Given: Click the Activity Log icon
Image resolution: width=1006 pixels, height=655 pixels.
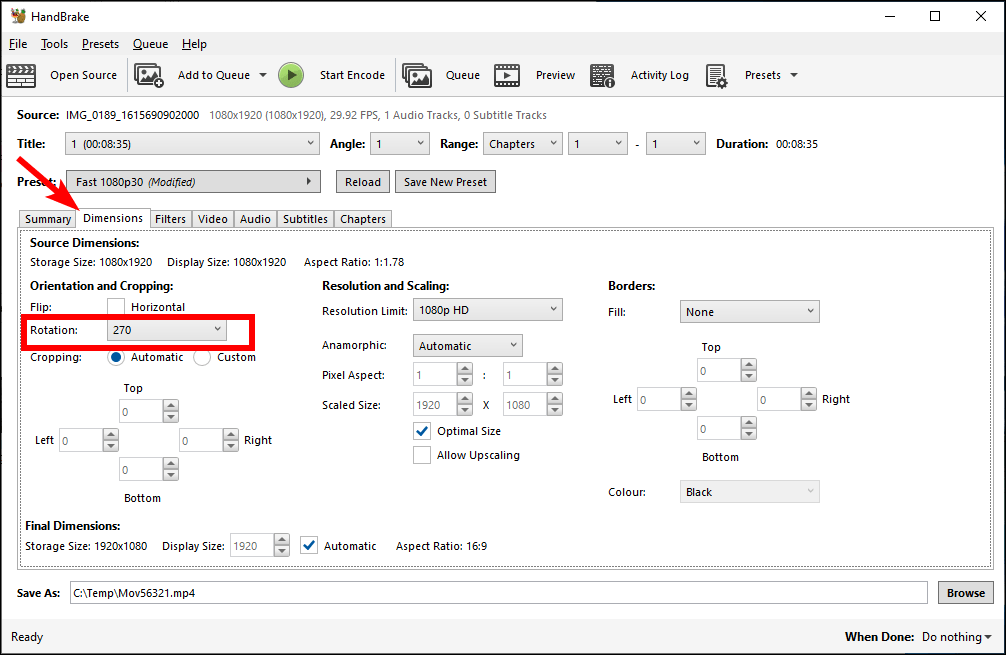Looking at the screenshot, I should (x=602, y=76).
